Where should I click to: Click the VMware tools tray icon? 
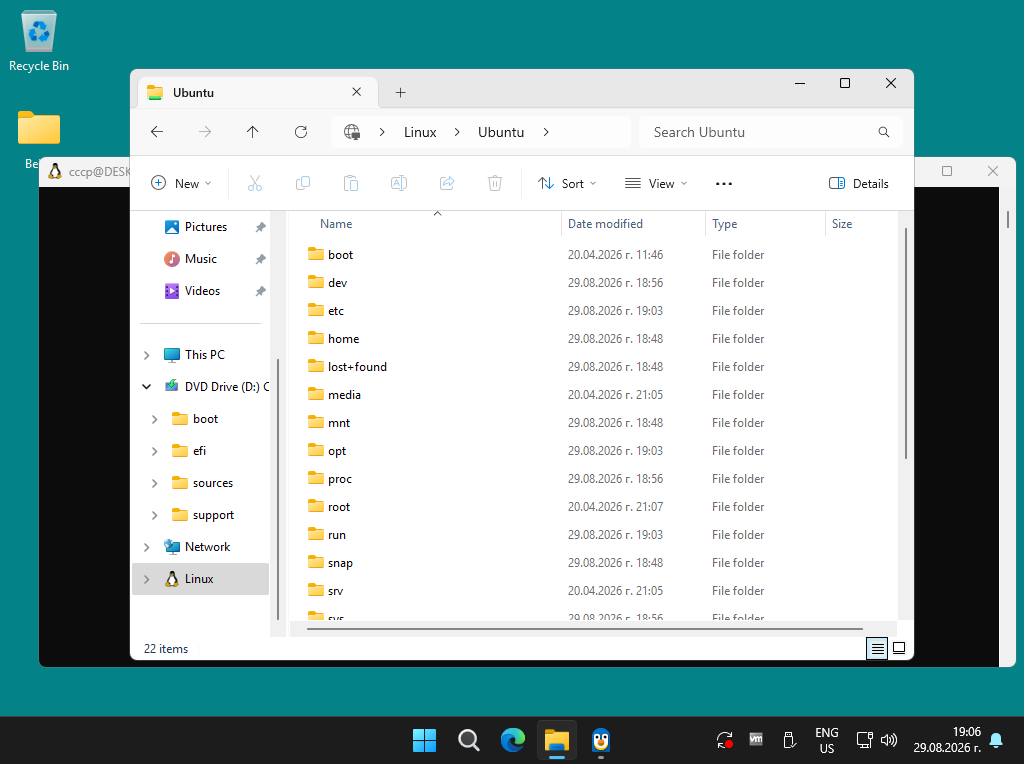(x=756, y=740)
